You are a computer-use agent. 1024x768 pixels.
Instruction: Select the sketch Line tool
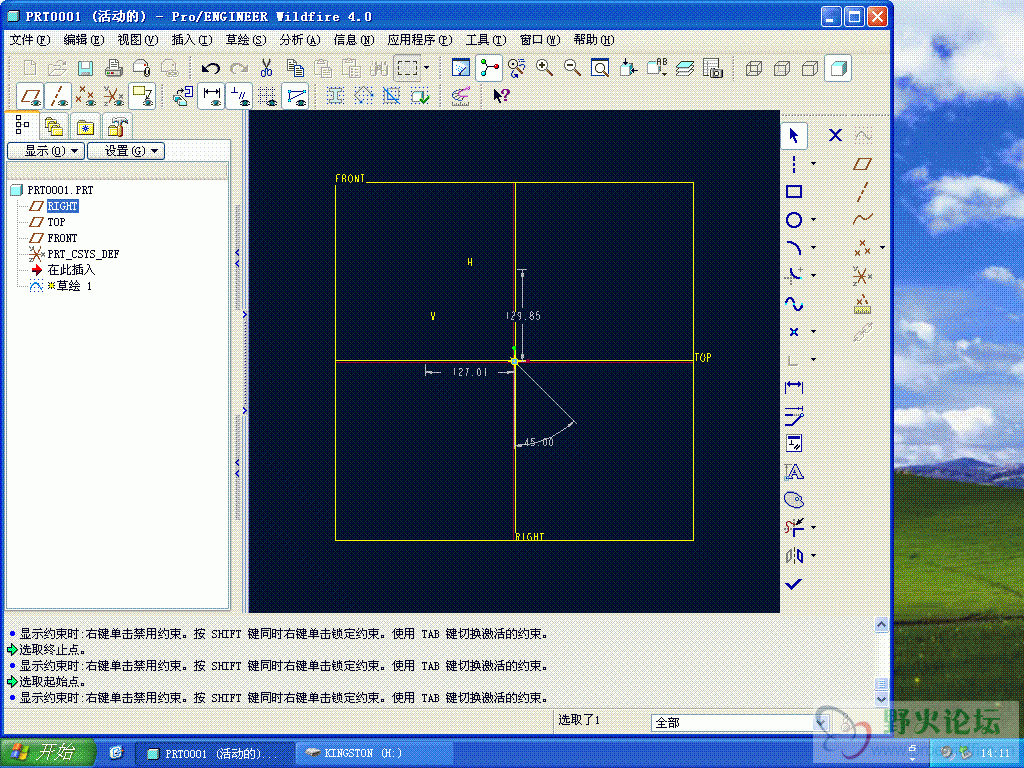point(794,164)
